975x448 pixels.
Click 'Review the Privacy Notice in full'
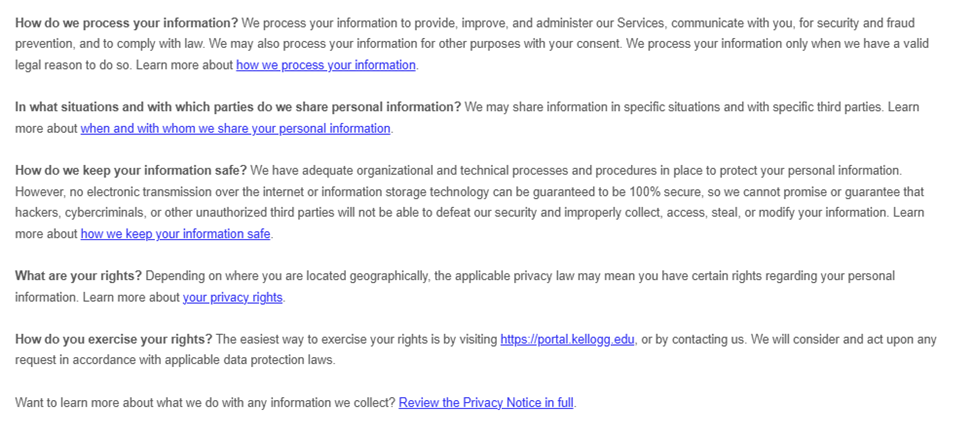(x=487, y=402)
